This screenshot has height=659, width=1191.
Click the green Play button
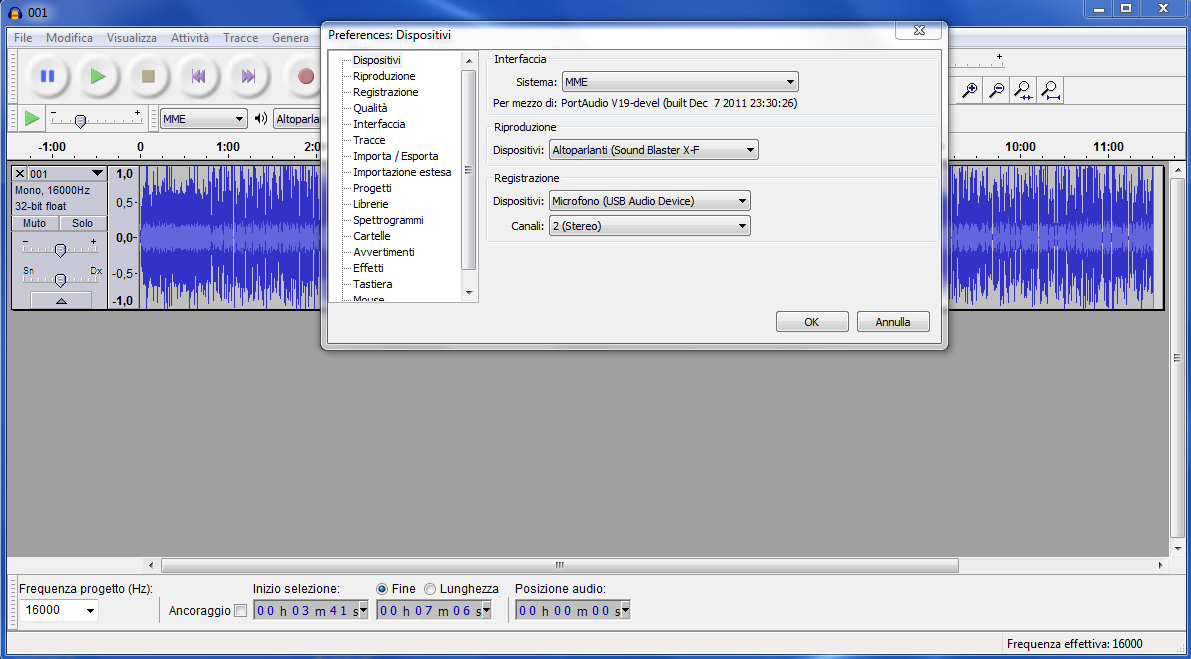(x=97, y=76)
